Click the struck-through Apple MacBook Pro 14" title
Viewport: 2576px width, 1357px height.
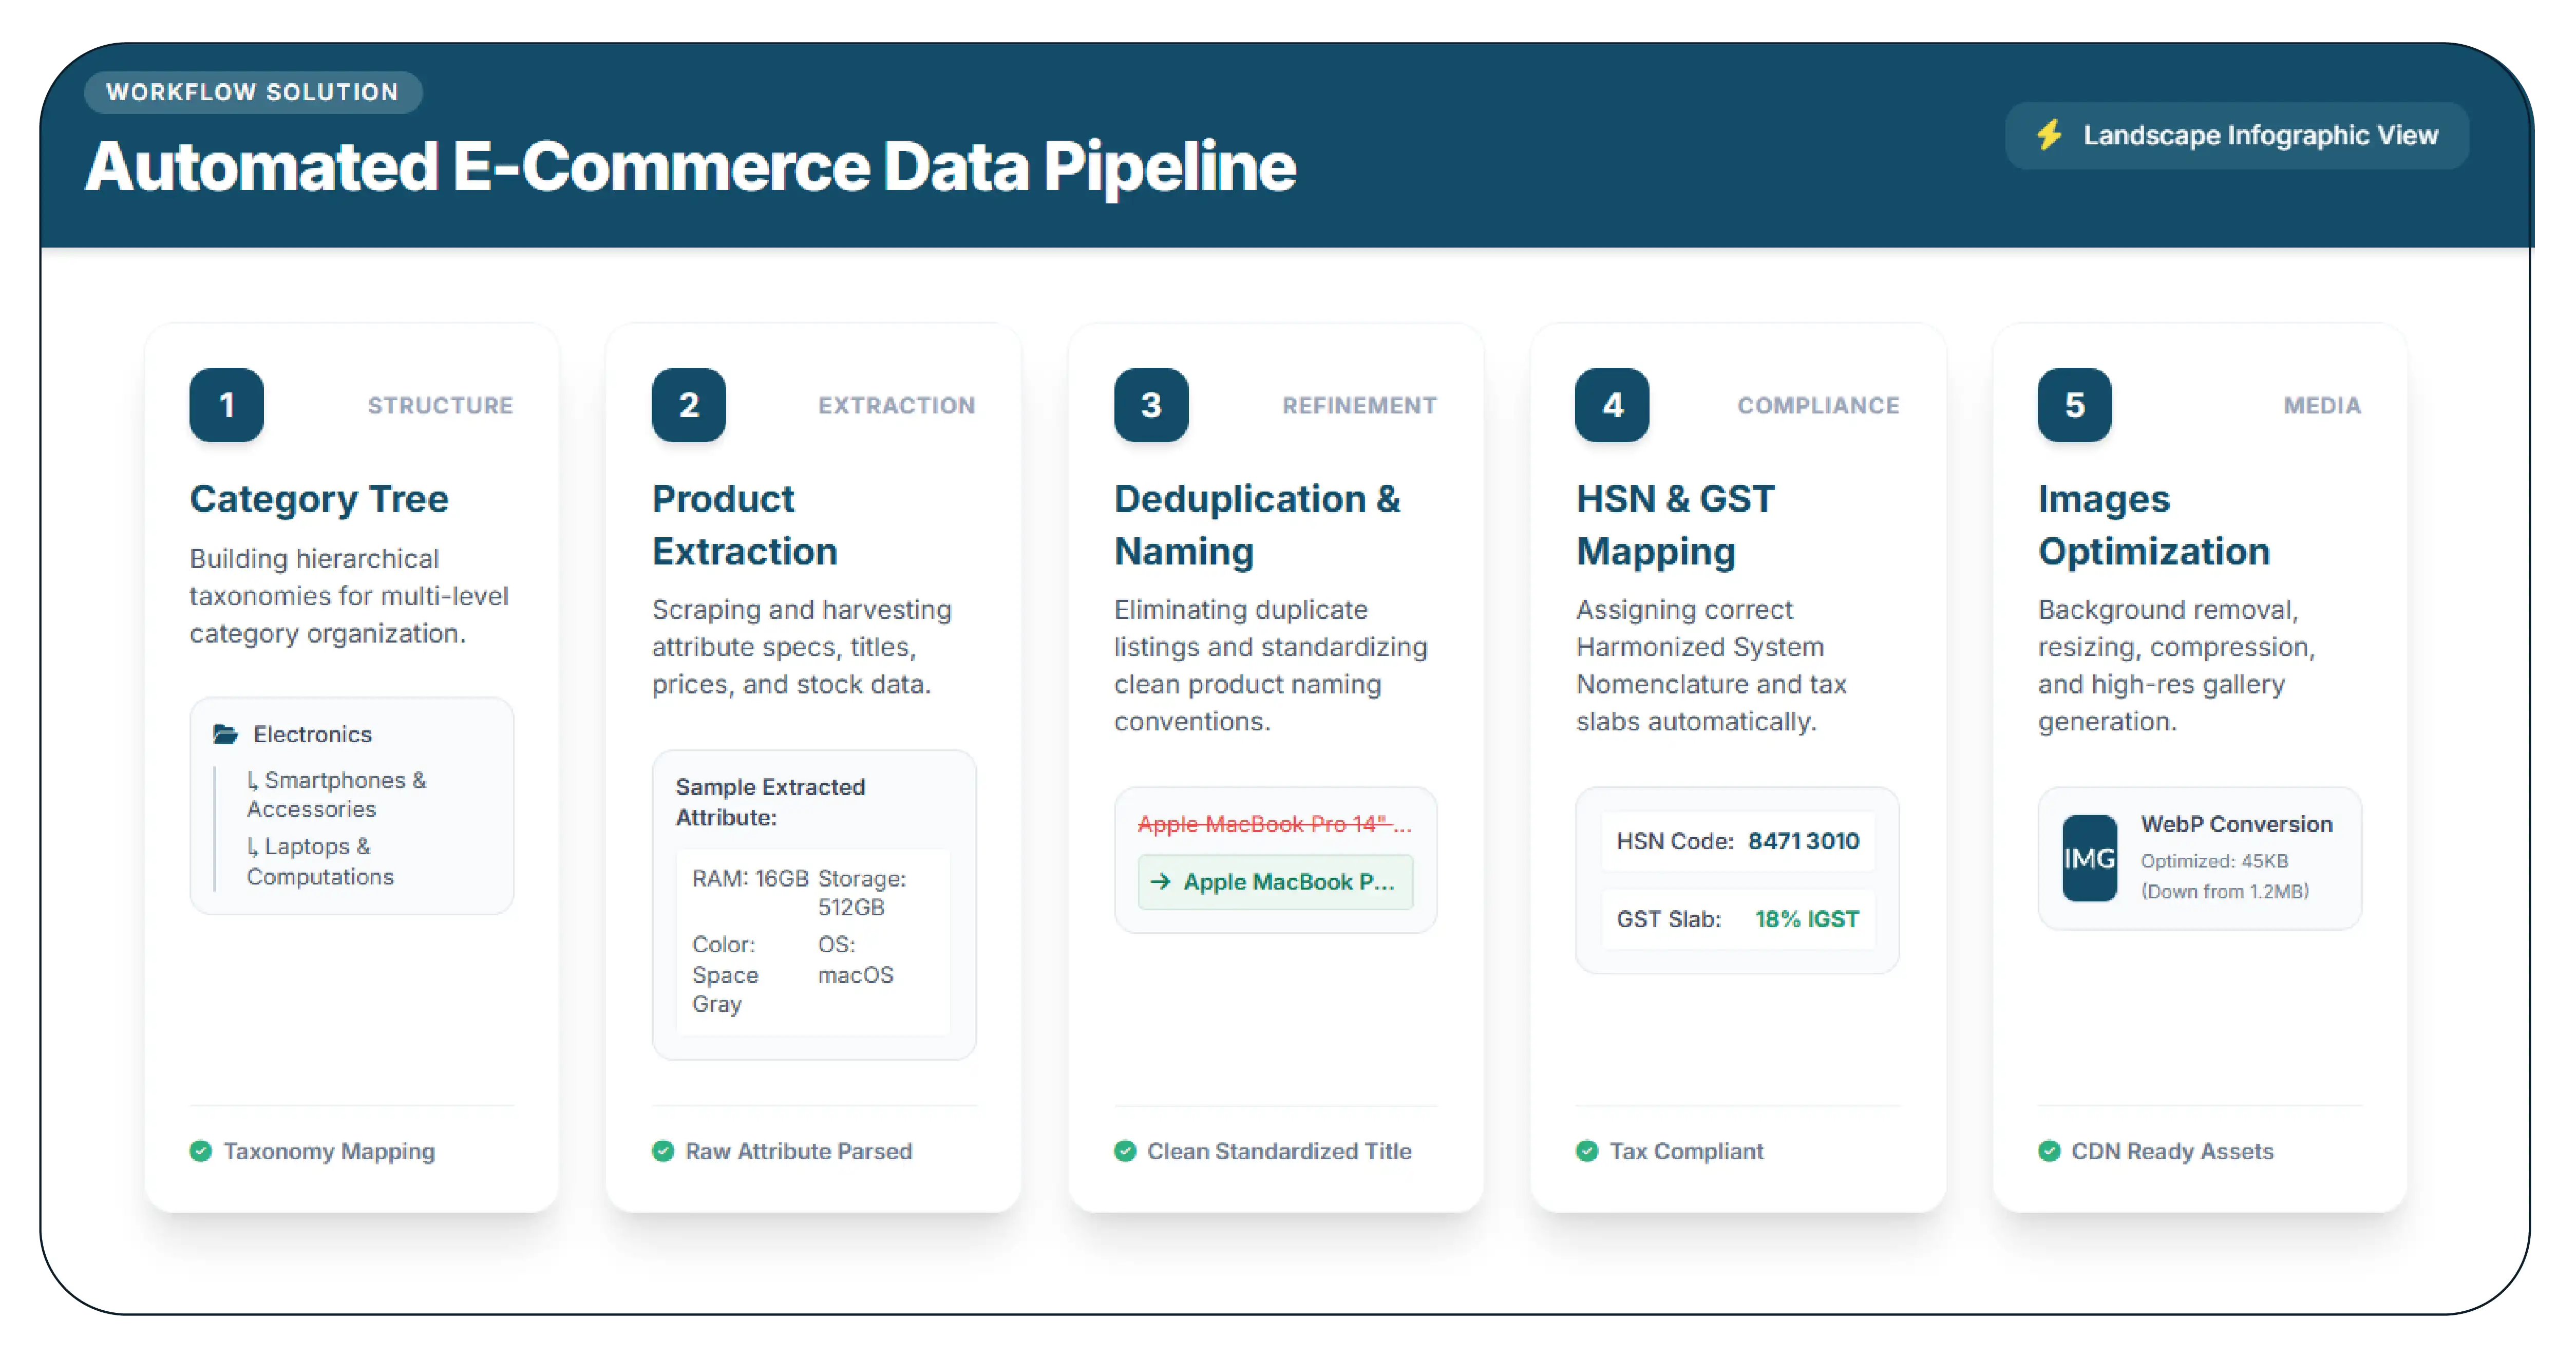pyautogui.click(x=1274, y=824)
